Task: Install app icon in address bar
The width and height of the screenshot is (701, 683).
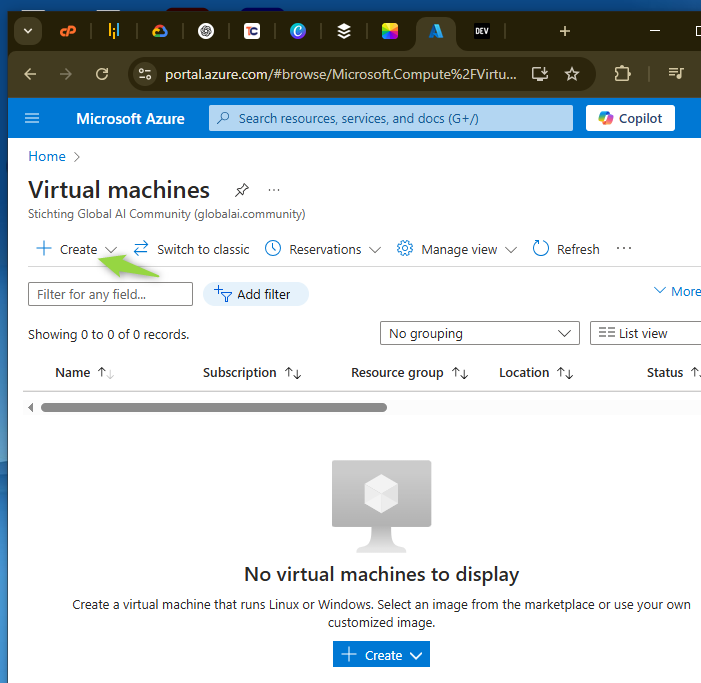Action: 540,74
